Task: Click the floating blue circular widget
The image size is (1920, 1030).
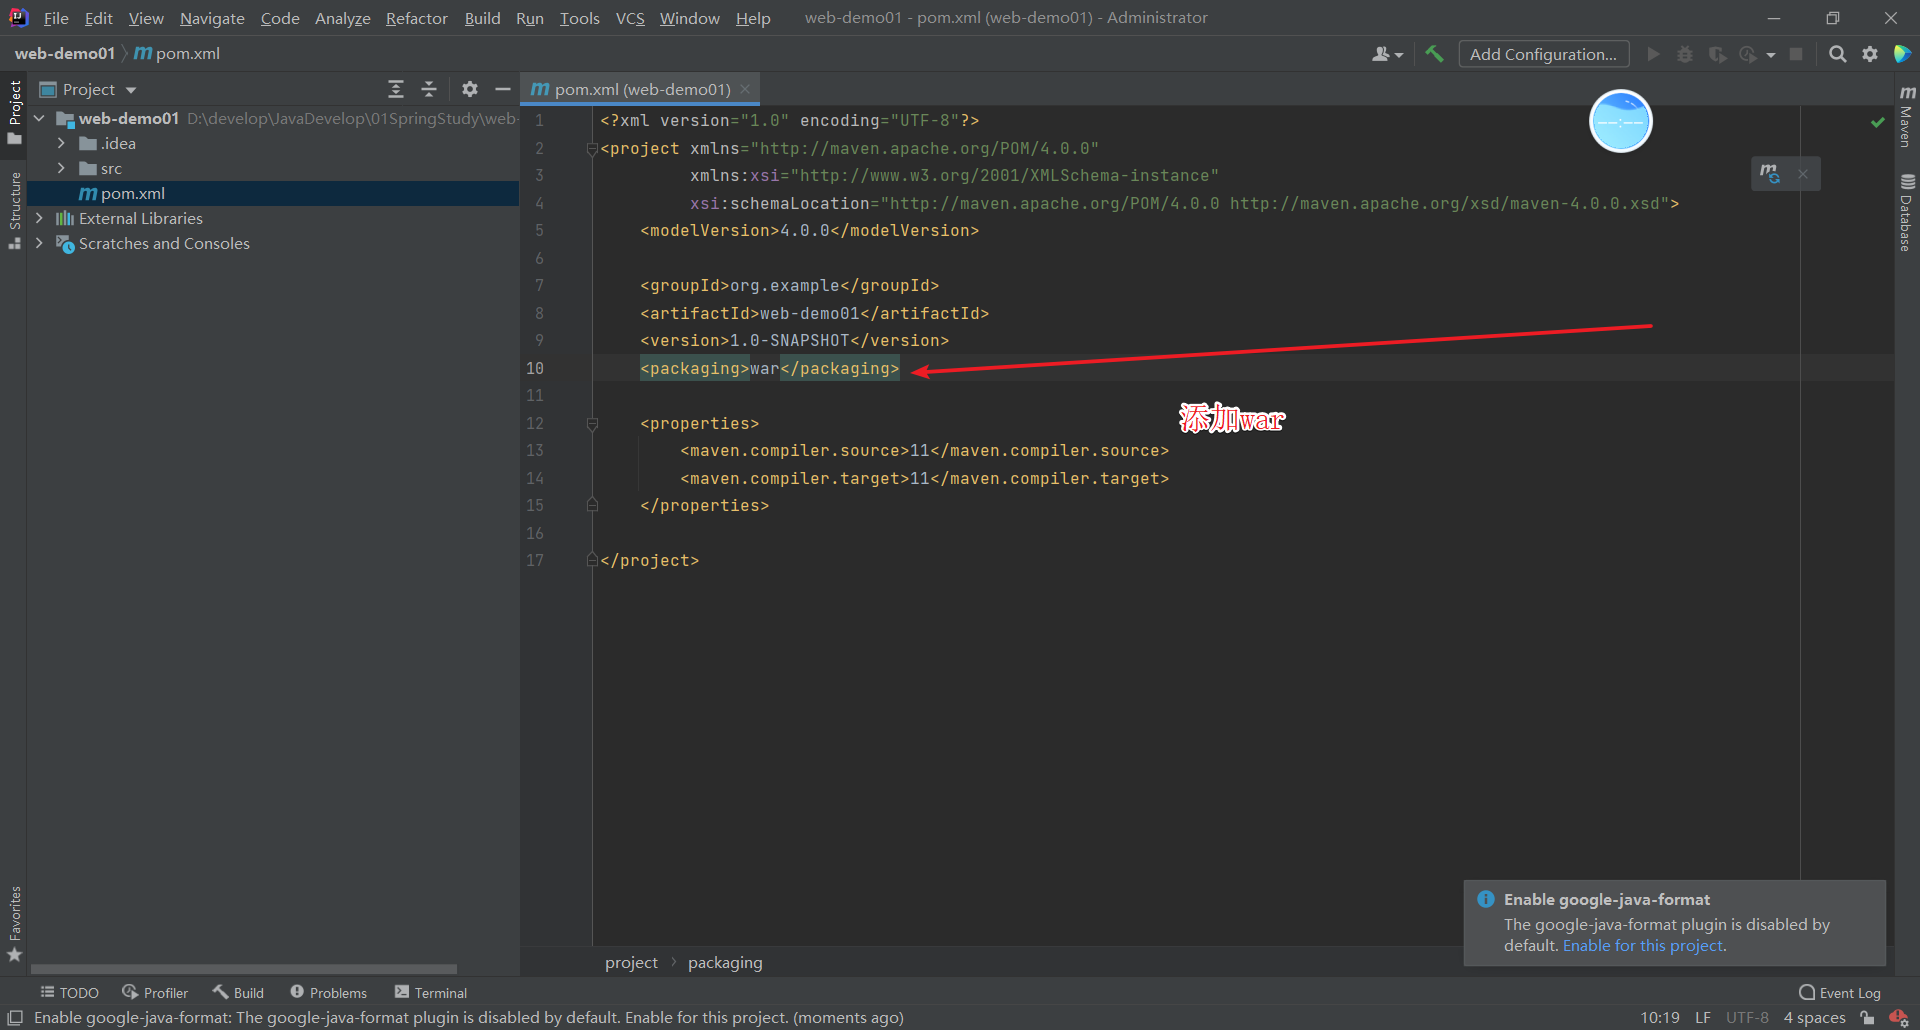Action: (1620, 121)
